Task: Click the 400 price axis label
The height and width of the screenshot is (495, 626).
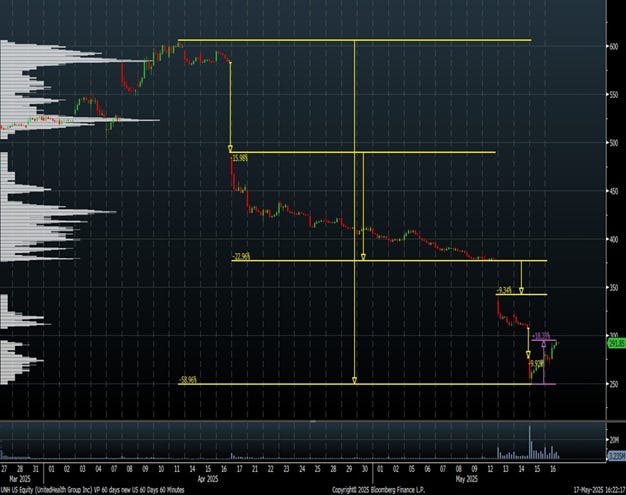Action: (x=613, y=240)
